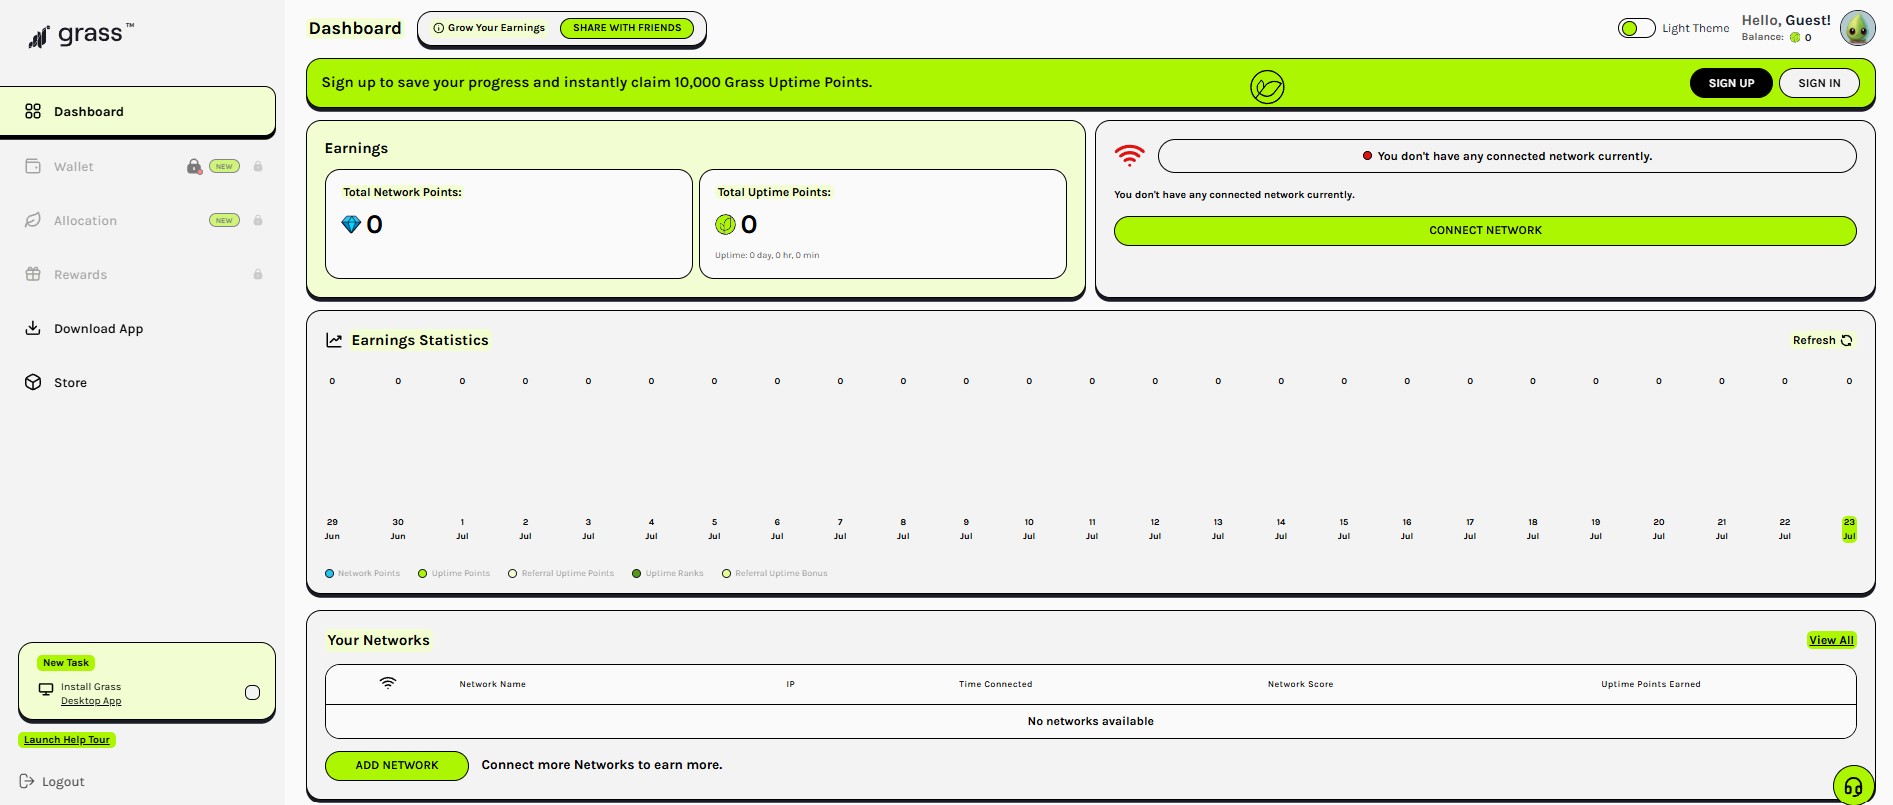Click the wifi icon in networks table header
The height and width of the screenshot is (805, 1893).
point(388,683)
